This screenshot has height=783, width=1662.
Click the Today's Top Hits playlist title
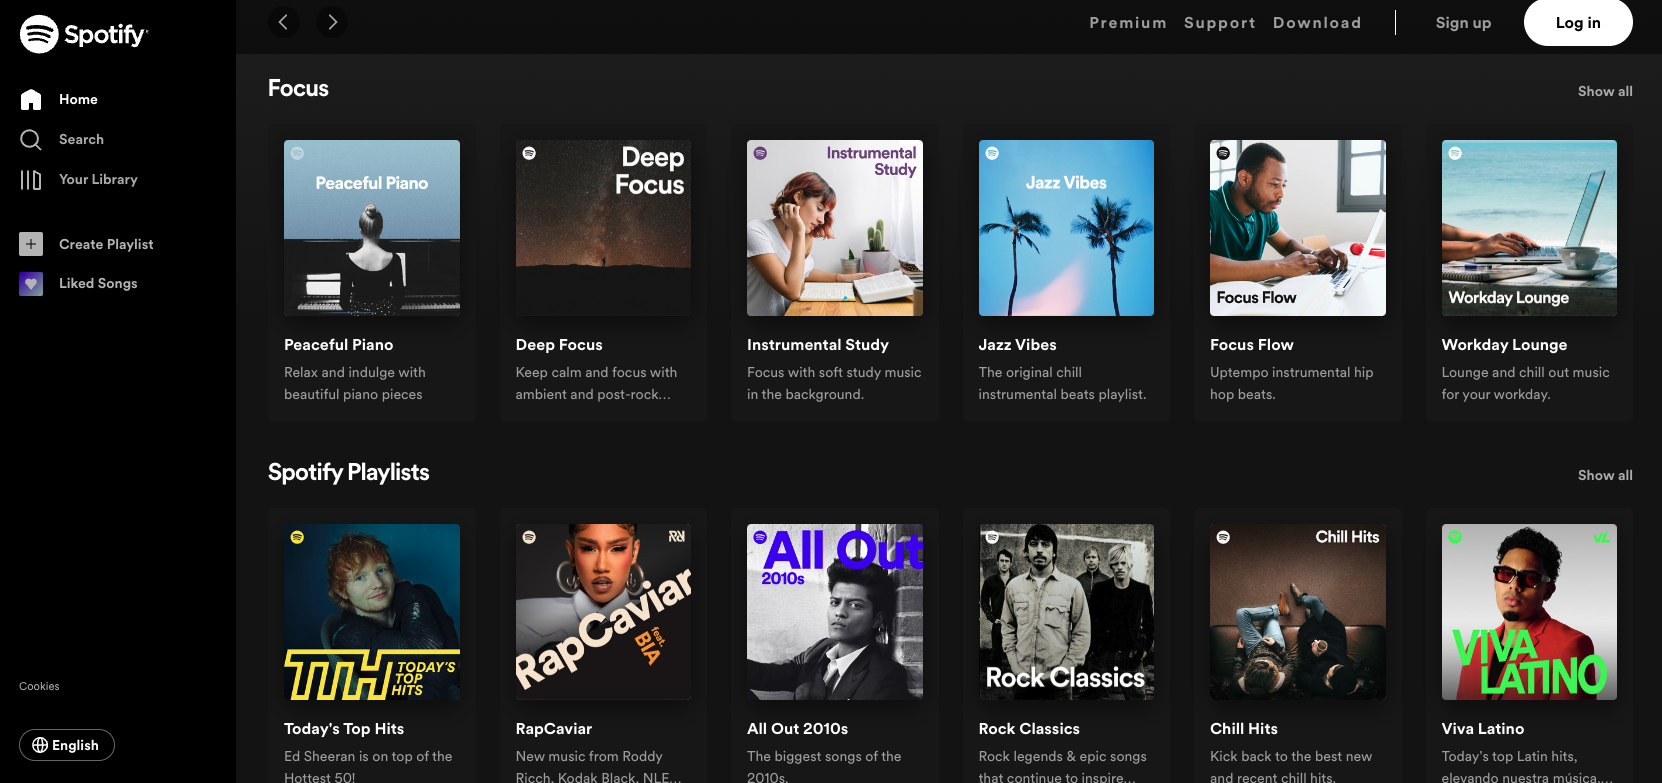coord(344,728)
